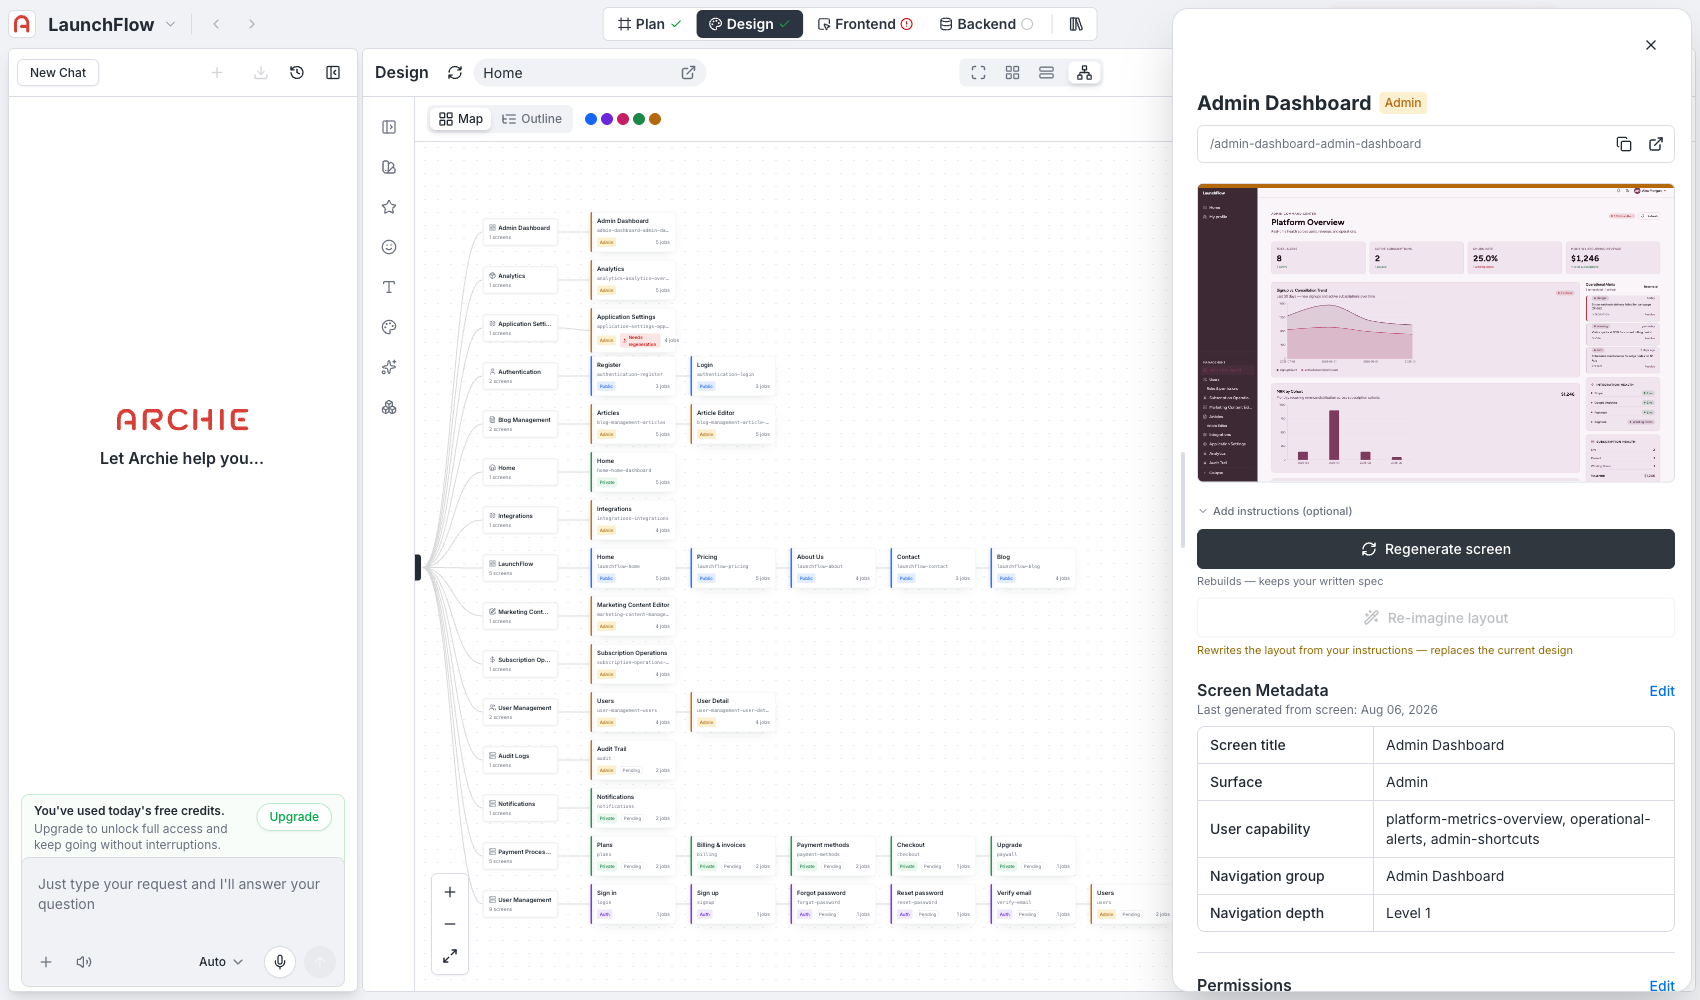Select the sitemap tree view icon
1700x1000 pixels.
click(1084, 73)
